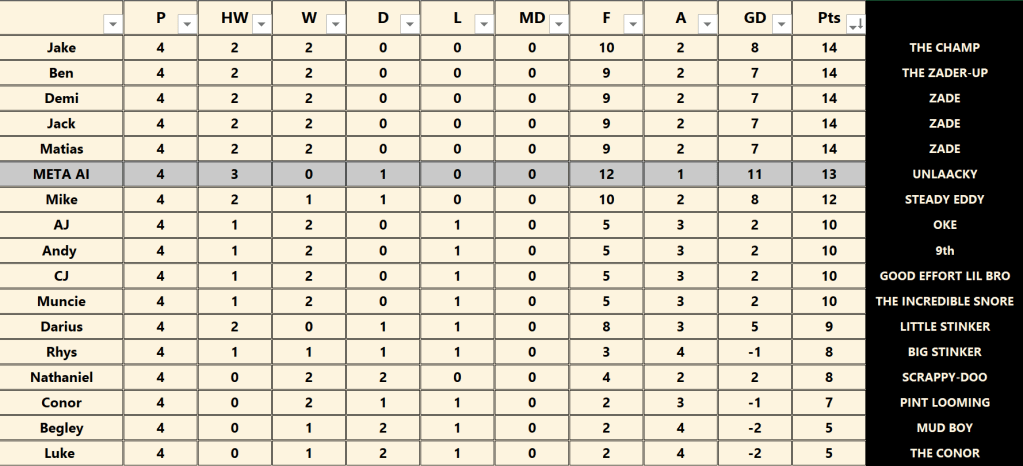
Task: Select the META AI name cell
Action: (62, 174)
